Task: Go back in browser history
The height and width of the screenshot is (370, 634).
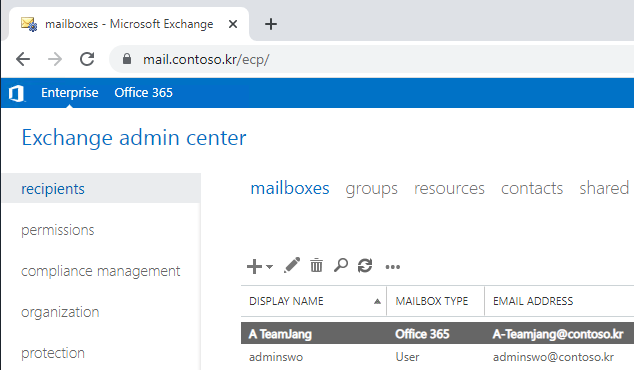Action: pos(23,59)
